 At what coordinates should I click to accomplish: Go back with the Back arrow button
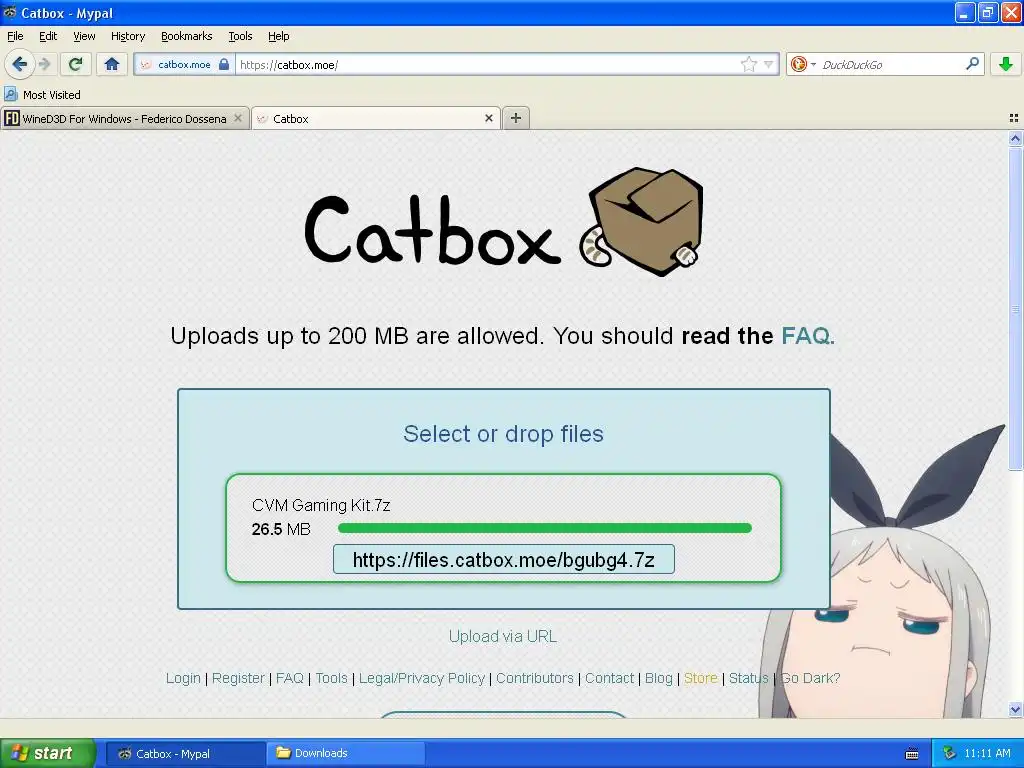pos(20,64)
